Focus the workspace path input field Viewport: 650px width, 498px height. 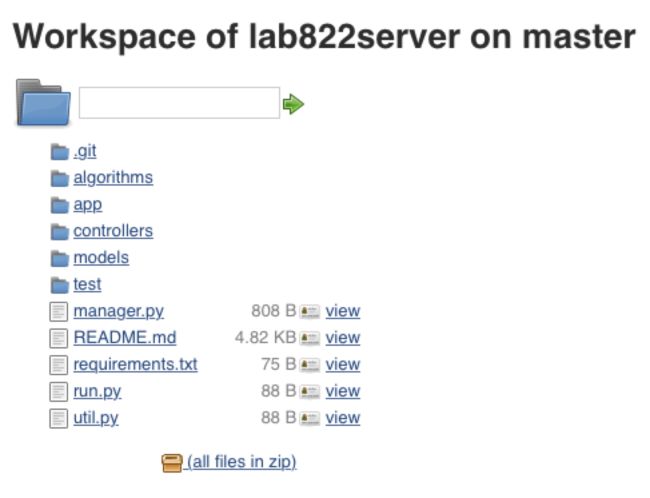179,103
